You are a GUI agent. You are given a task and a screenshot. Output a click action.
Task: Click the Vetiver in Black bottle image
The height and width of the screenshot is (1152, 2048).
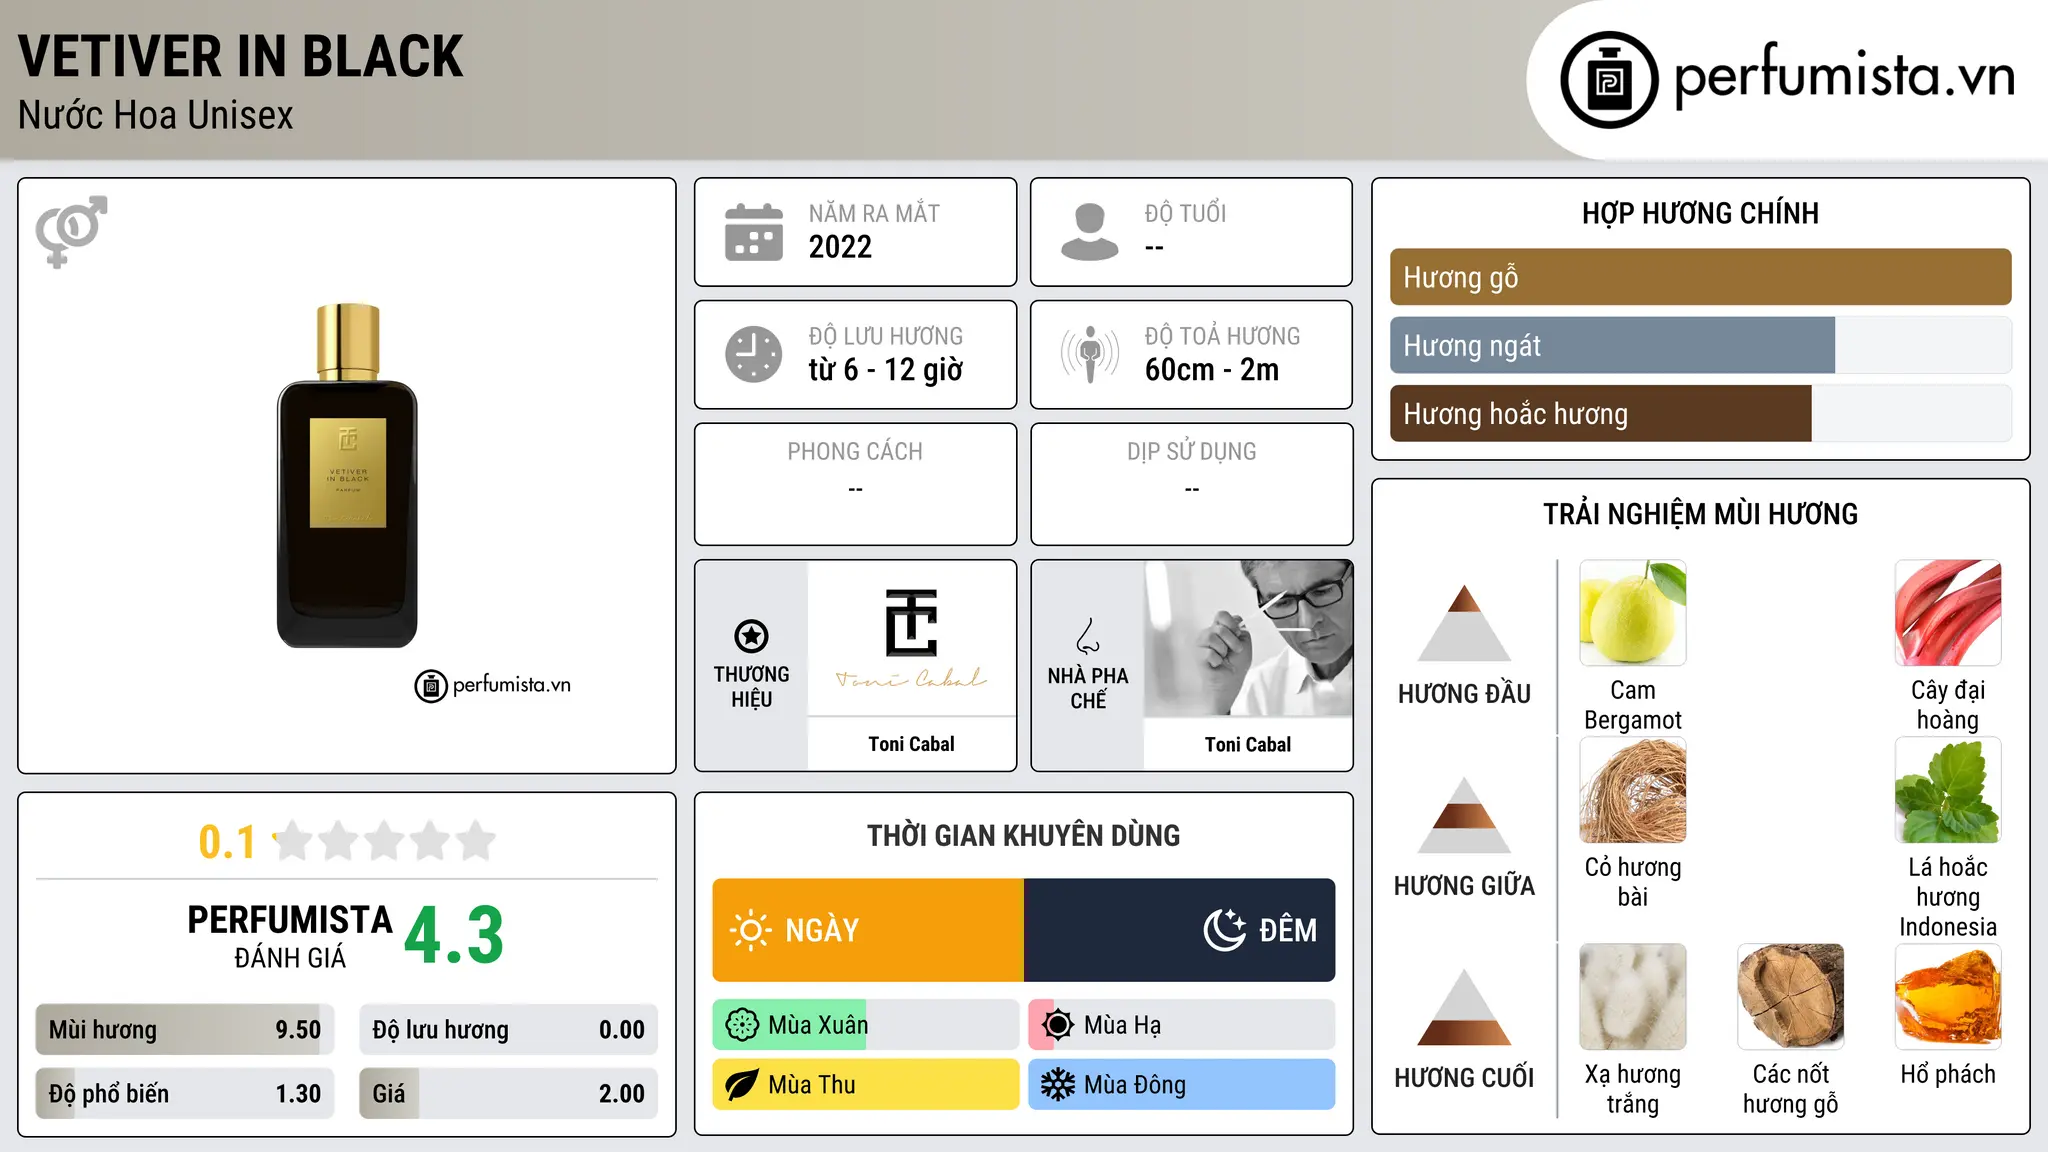pyautogui.click(x=347, y=475)
